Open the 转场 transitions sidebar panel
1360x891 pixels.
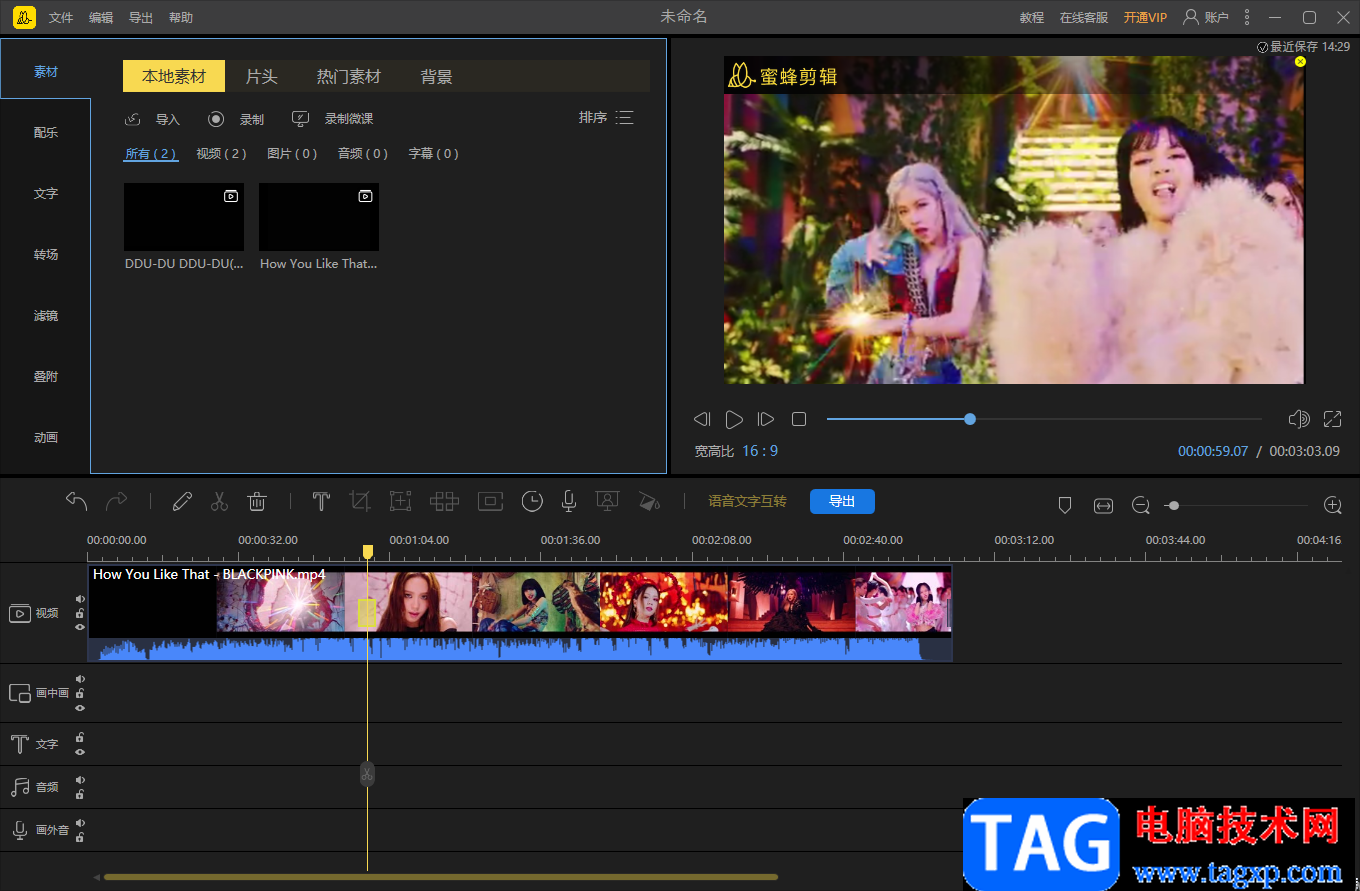[x=46, y=255]
